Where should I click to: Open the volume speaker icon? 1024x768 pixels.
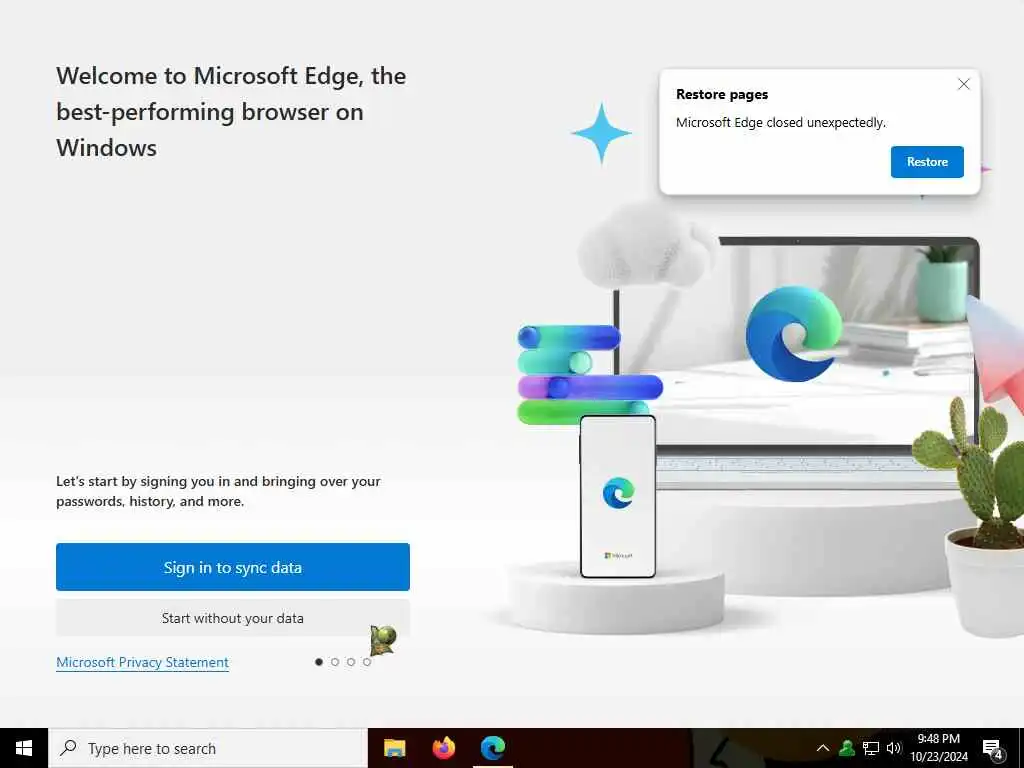[894, 748]
